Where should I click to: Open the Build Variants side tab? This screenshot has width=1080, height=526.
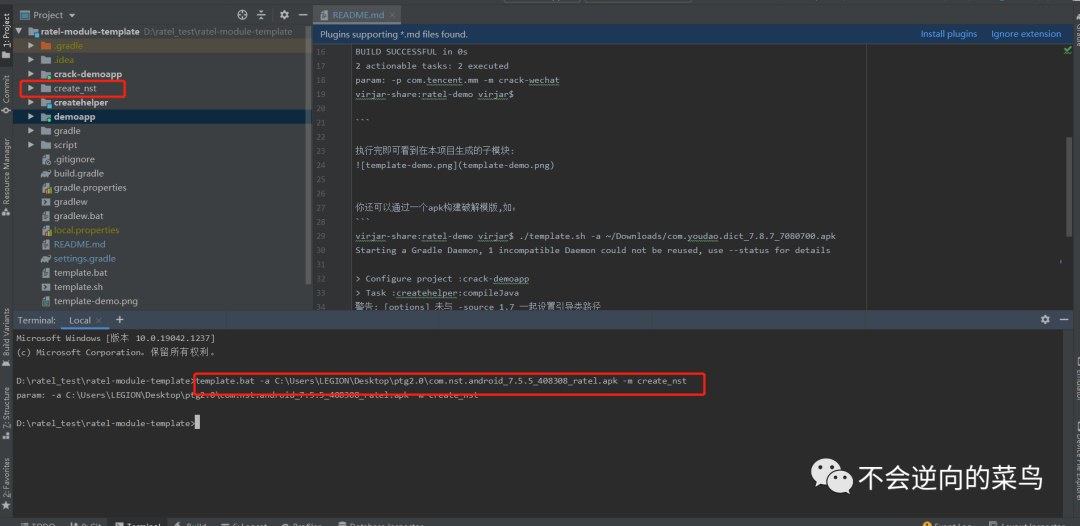tap(6, 338)
